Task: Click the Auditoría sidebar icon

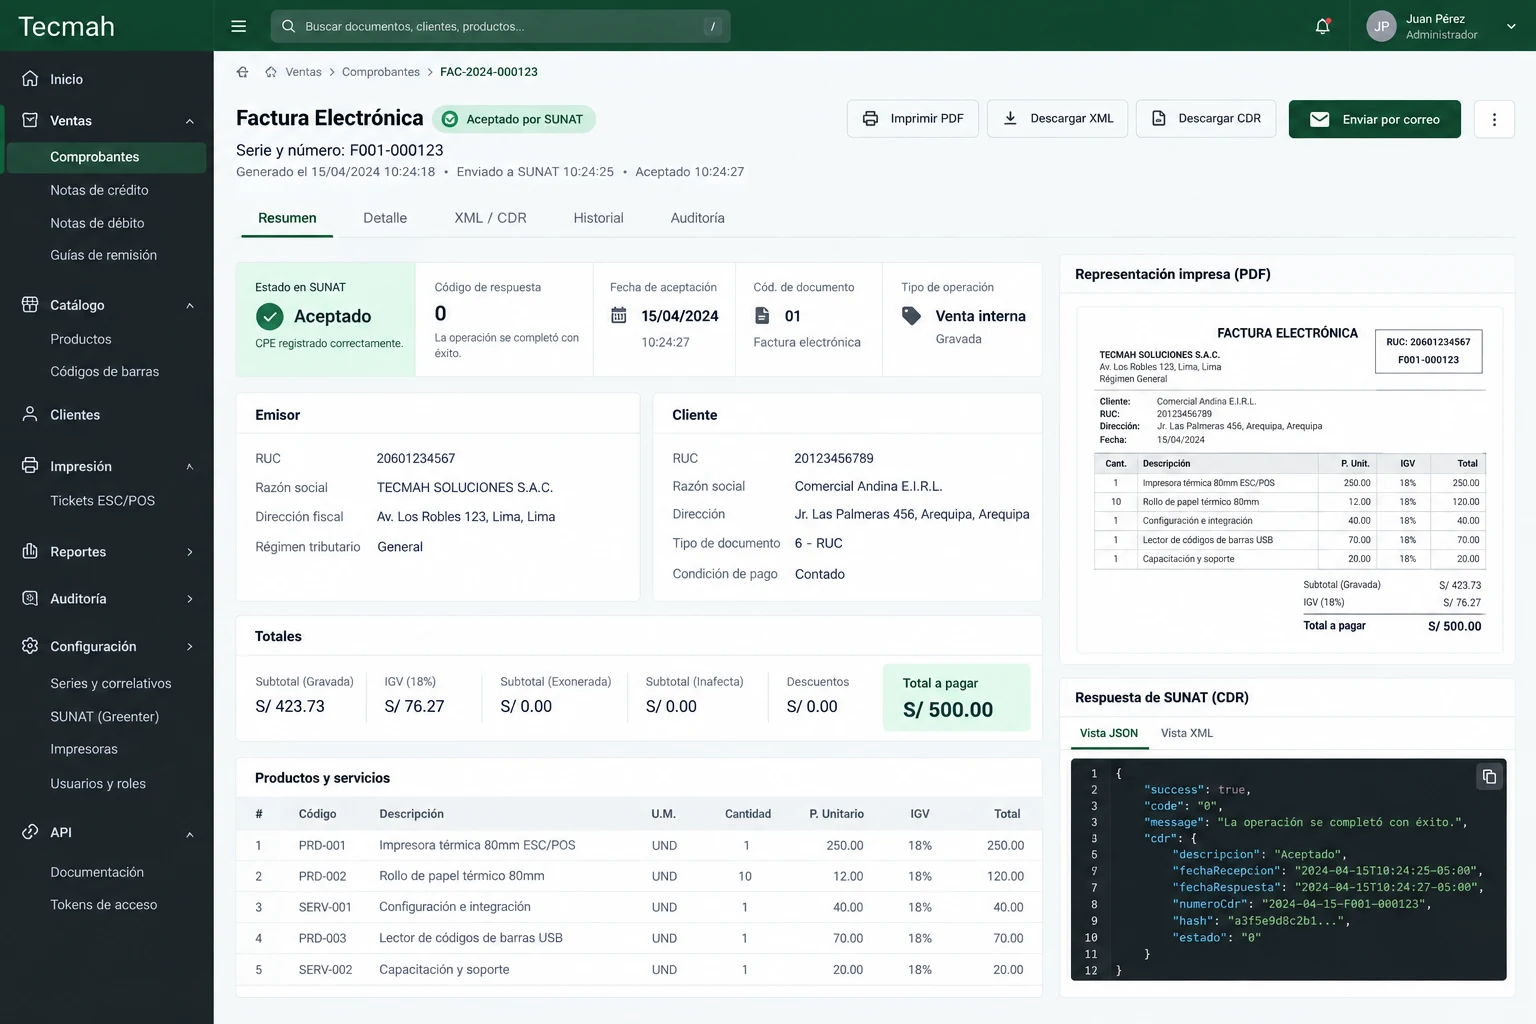Action: [x=30, y=598]
